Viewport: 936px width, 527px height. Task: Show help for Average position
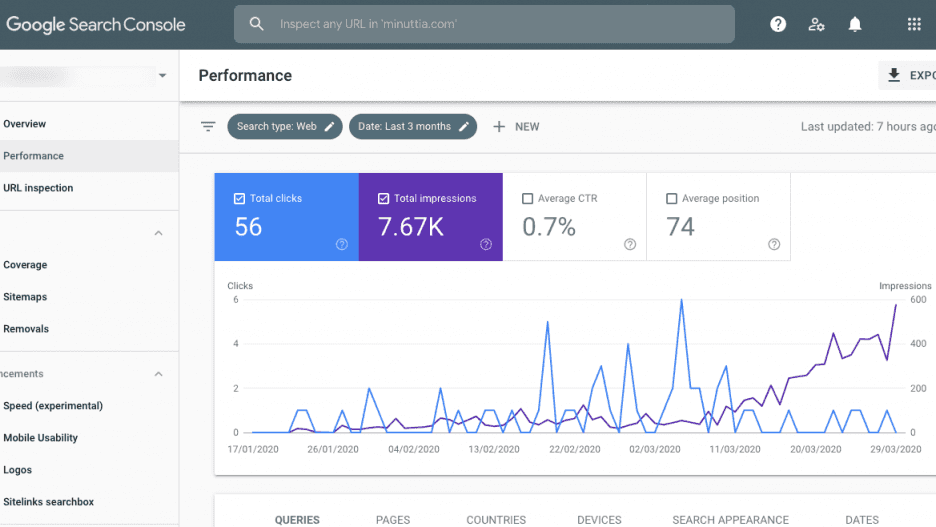774,244
